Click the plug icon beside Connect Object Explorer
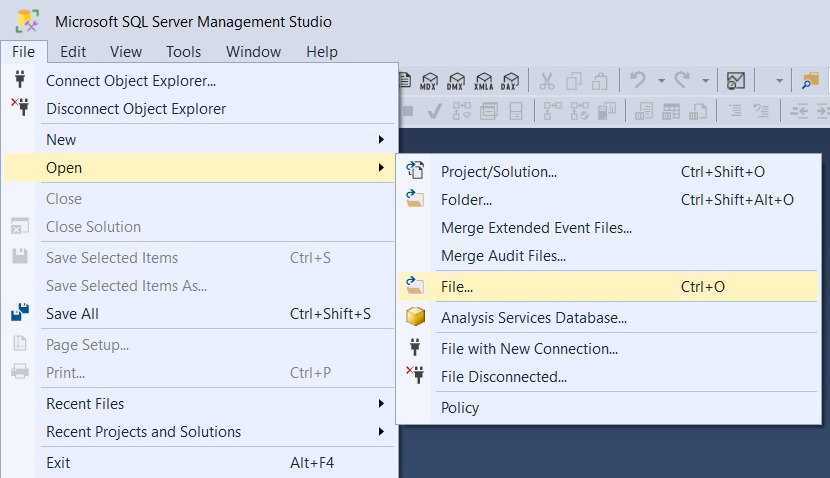Image resolution: width=830 pixels, height=478 pixels. tap(20, 79)
